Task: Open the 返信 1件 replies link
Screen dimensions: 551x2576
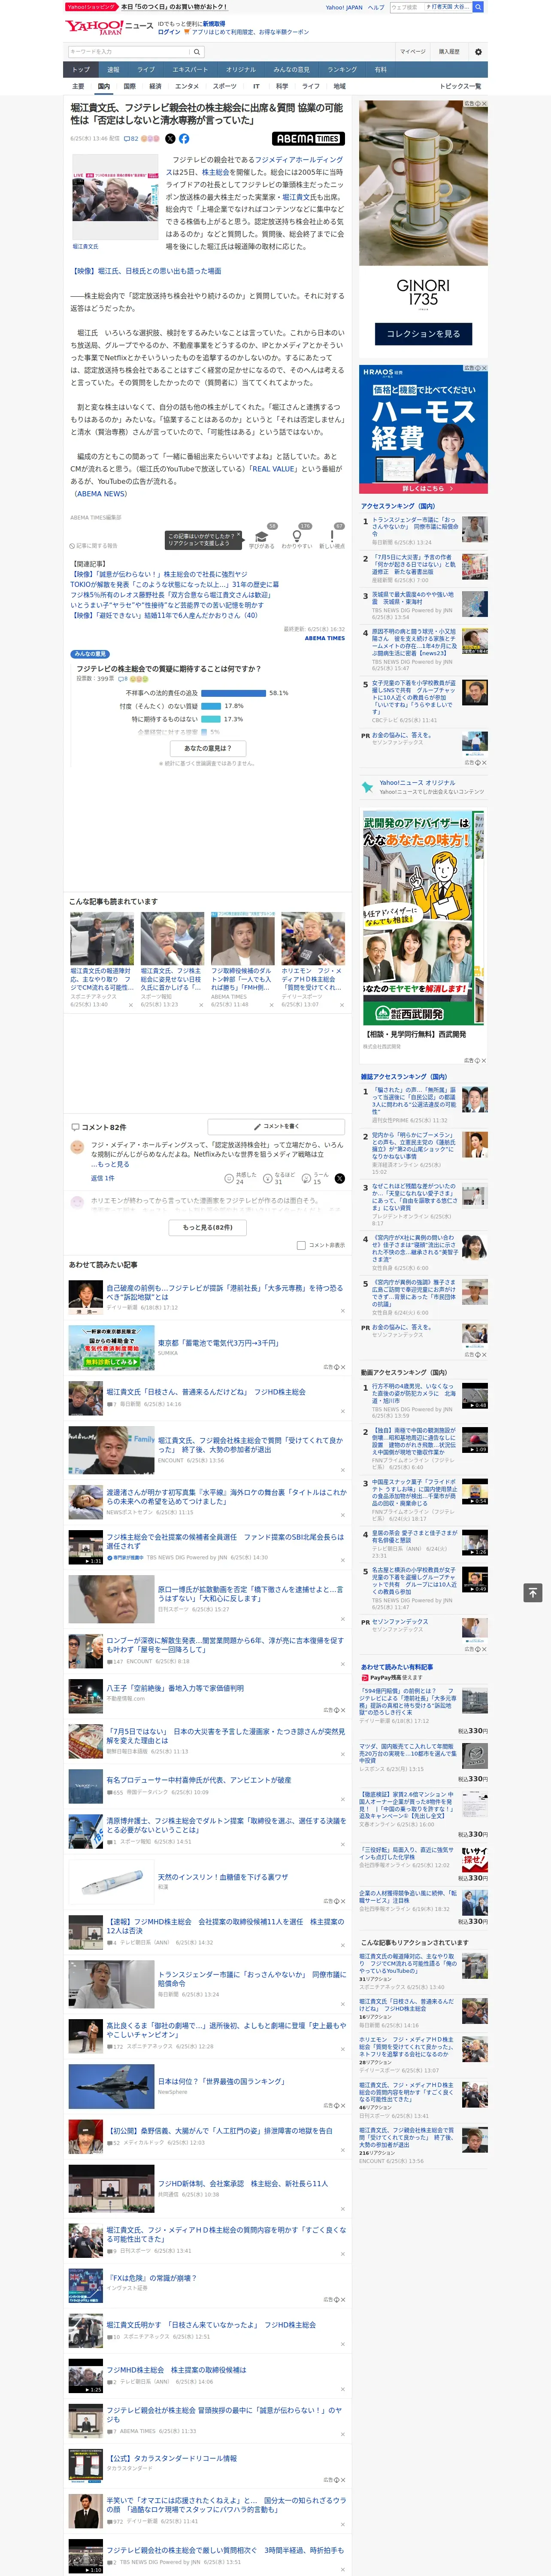Action: coord(103,1178)
